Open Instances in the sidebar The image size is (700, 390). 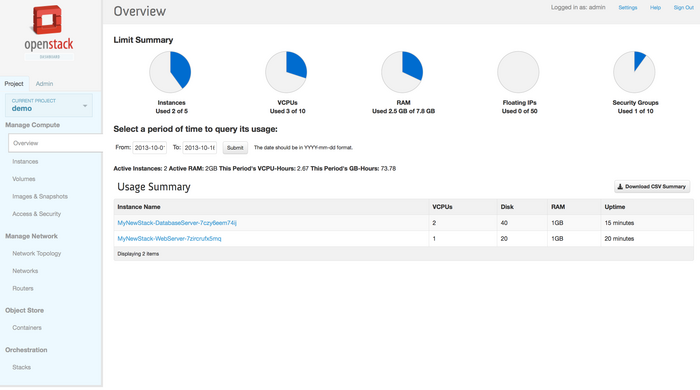[25, 162]
